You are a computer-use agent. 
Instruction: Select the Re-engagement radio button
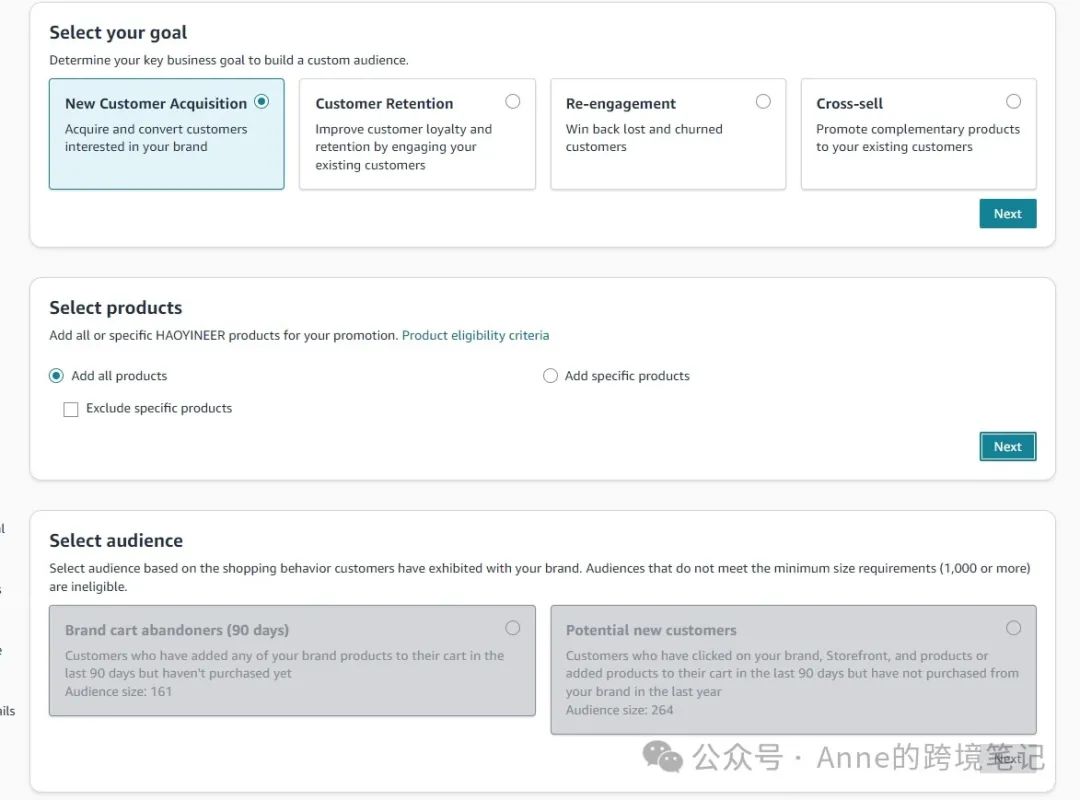click(764, 101)
